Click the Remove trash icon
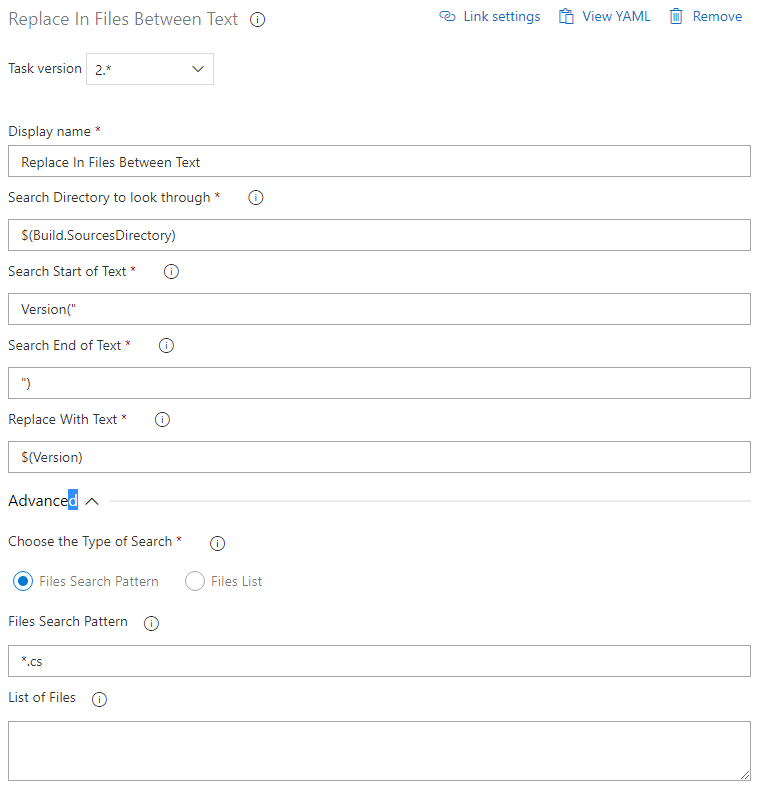 coord(675,16)
